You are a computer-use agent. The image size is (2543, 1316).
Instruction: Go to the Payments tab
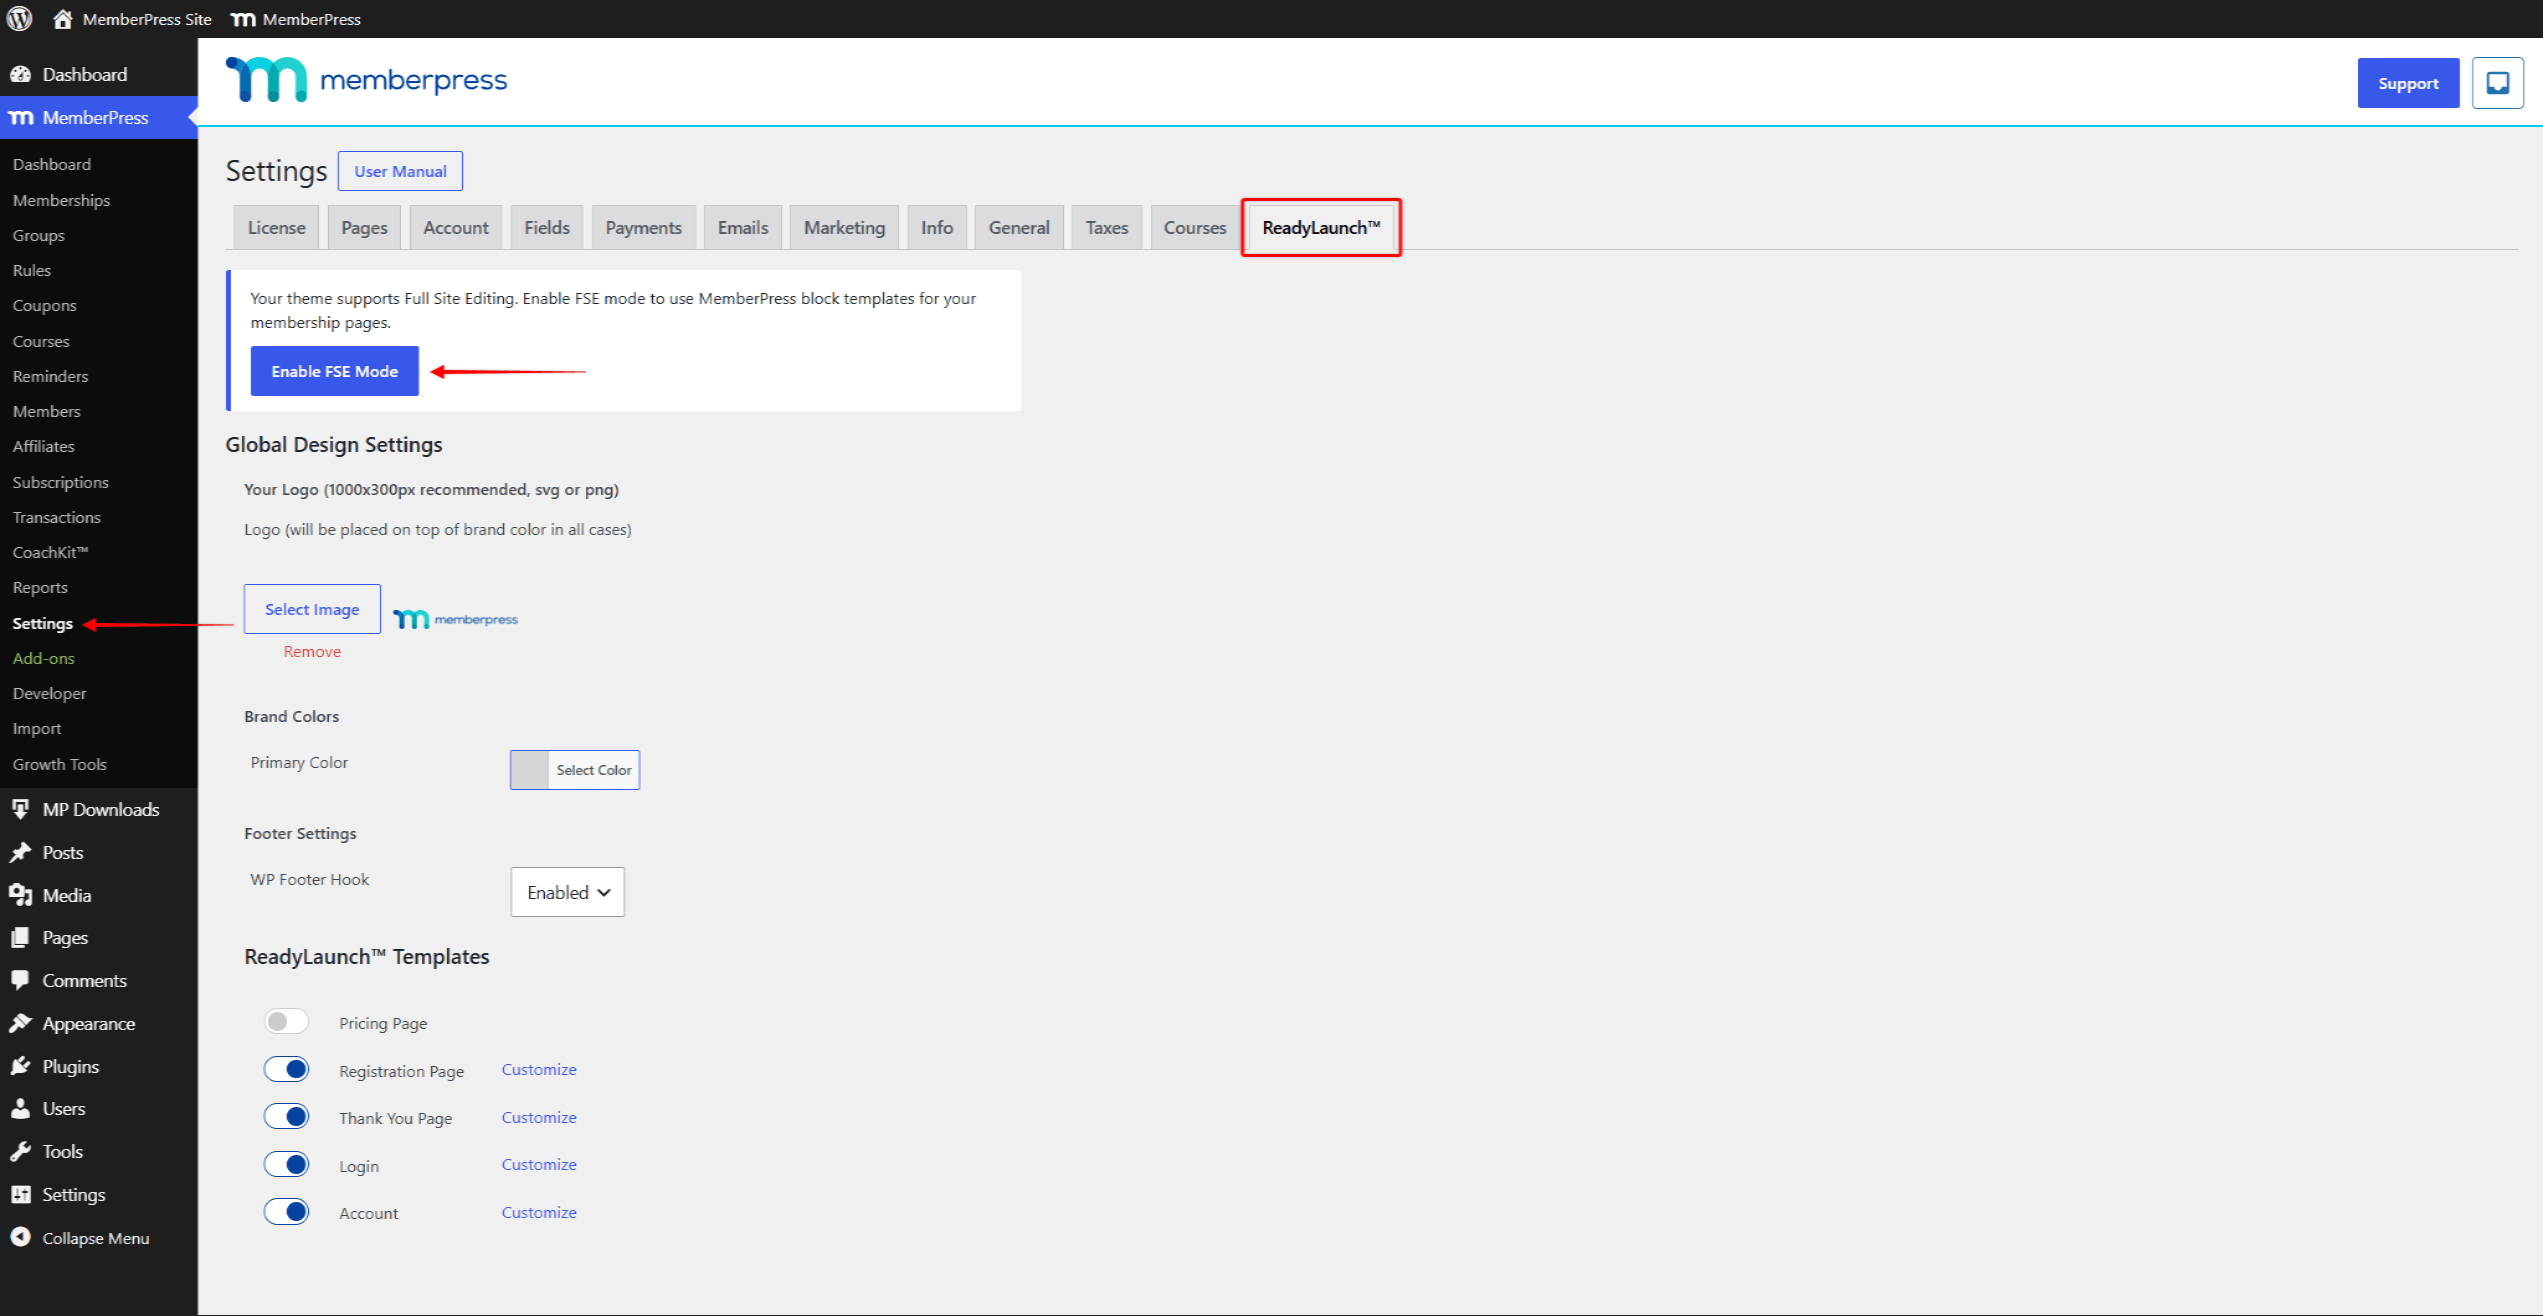click(644, 228)
